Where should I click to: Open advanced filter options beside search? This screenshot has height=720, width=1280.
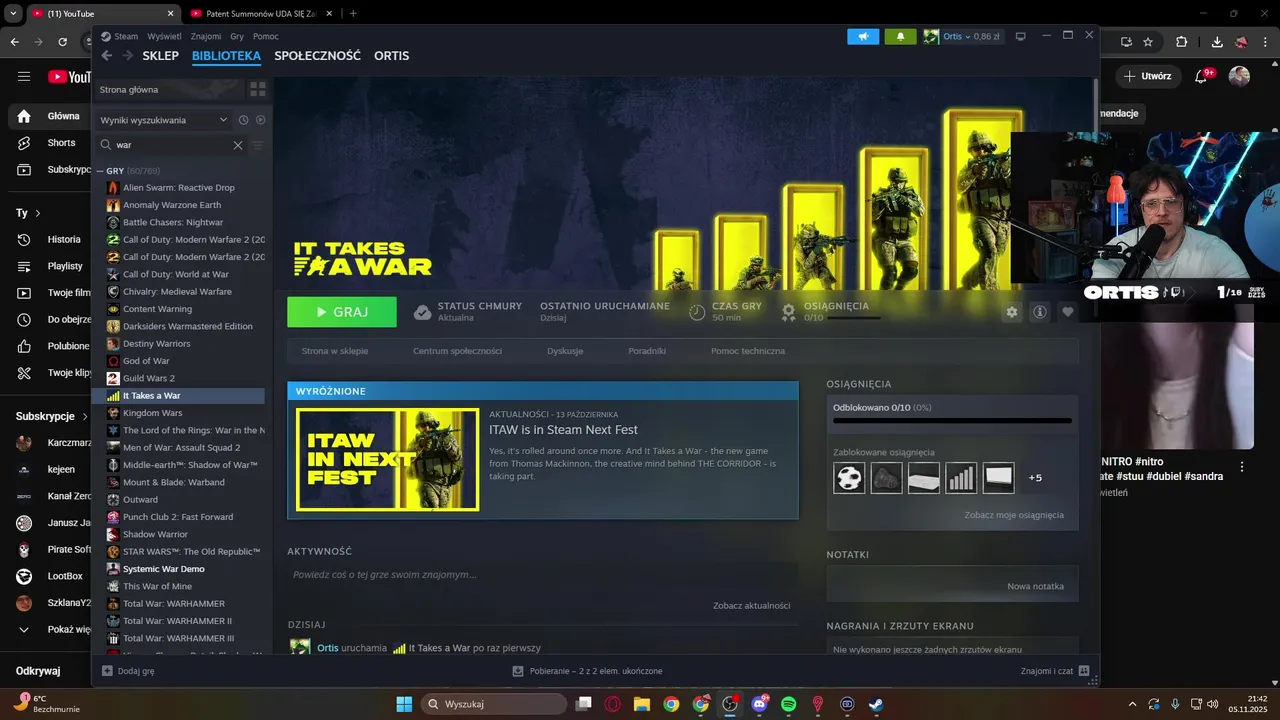point(258,145)
